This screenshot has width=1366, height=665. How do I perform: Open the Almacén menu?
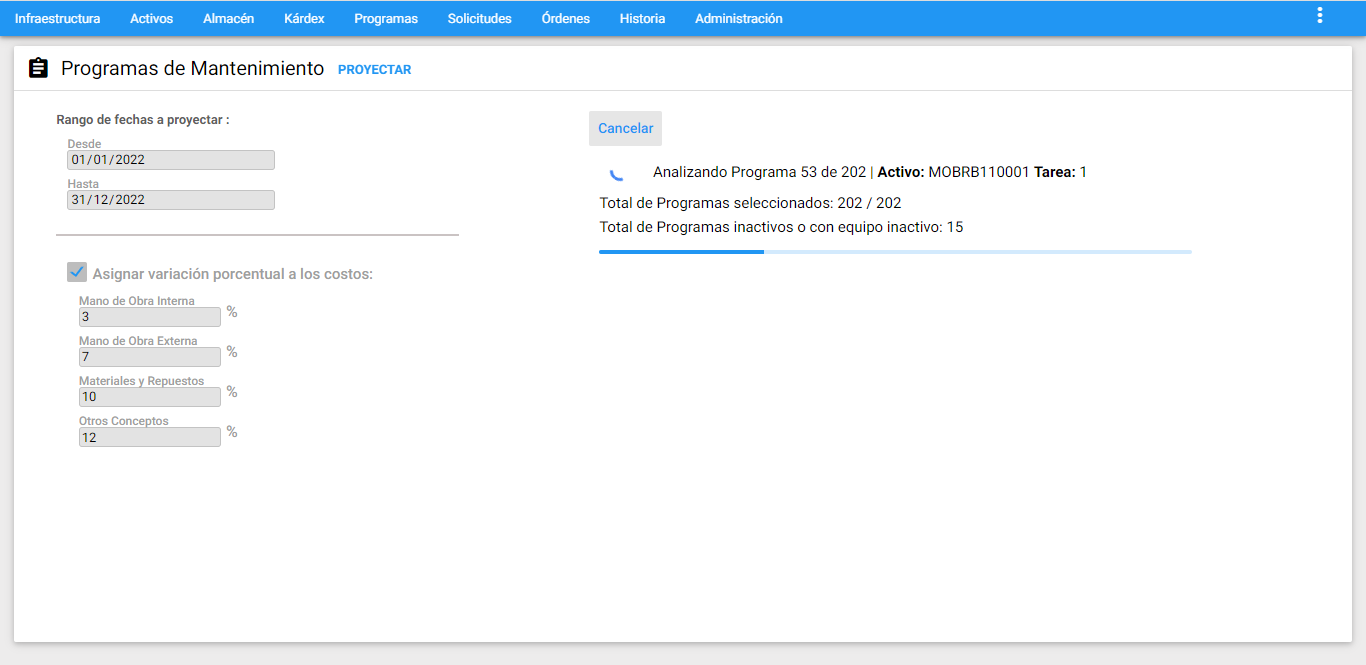pos(228,18)
